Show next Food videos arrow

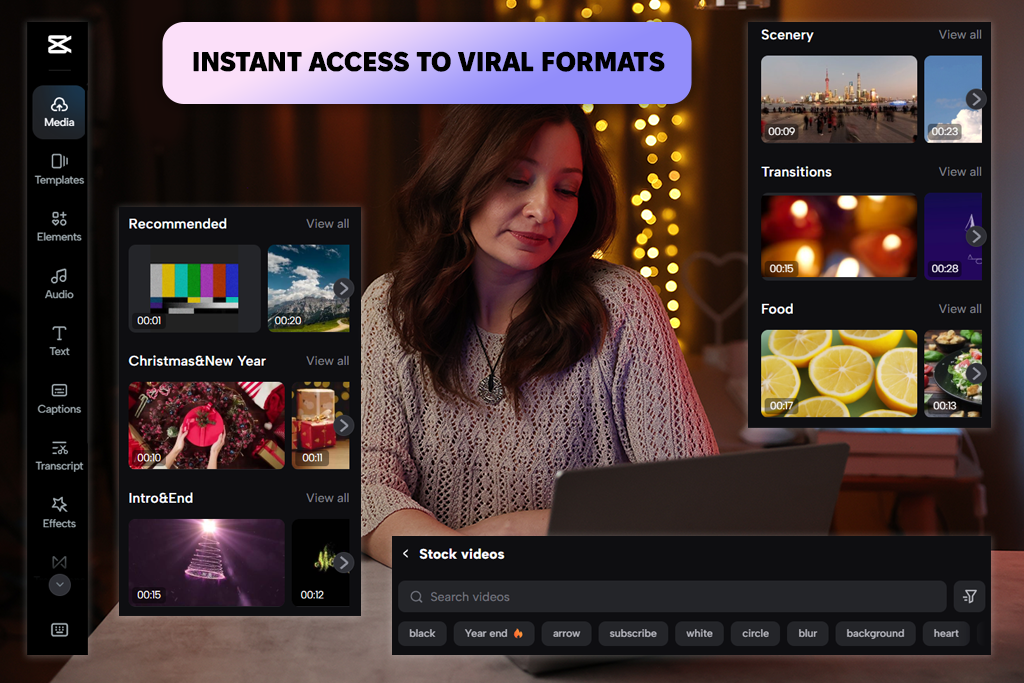[976, 373]
